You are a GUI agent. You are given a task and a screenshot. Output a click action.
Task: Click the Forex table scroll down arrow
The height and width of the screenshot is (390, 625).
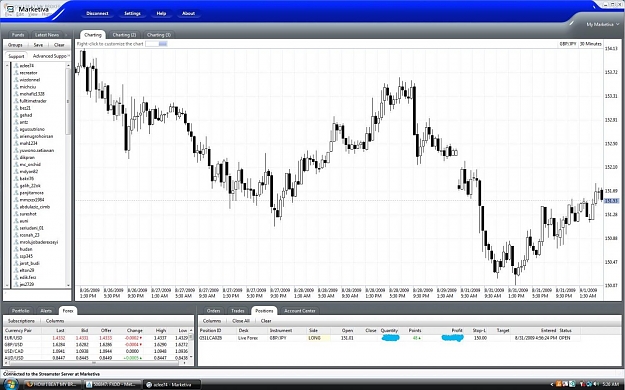[191, 357]
